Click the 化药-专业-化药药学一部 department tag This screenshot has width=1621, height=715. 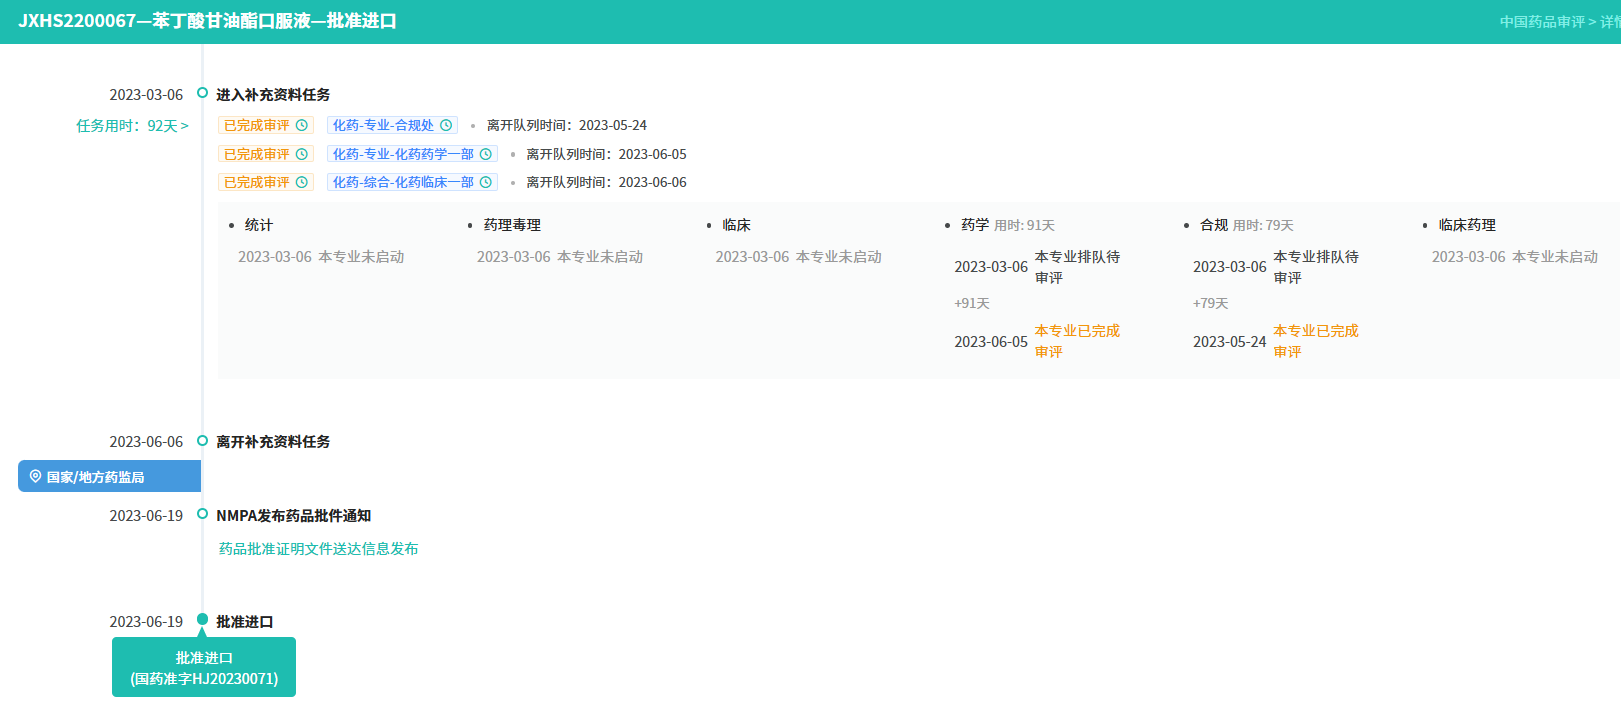403,154
